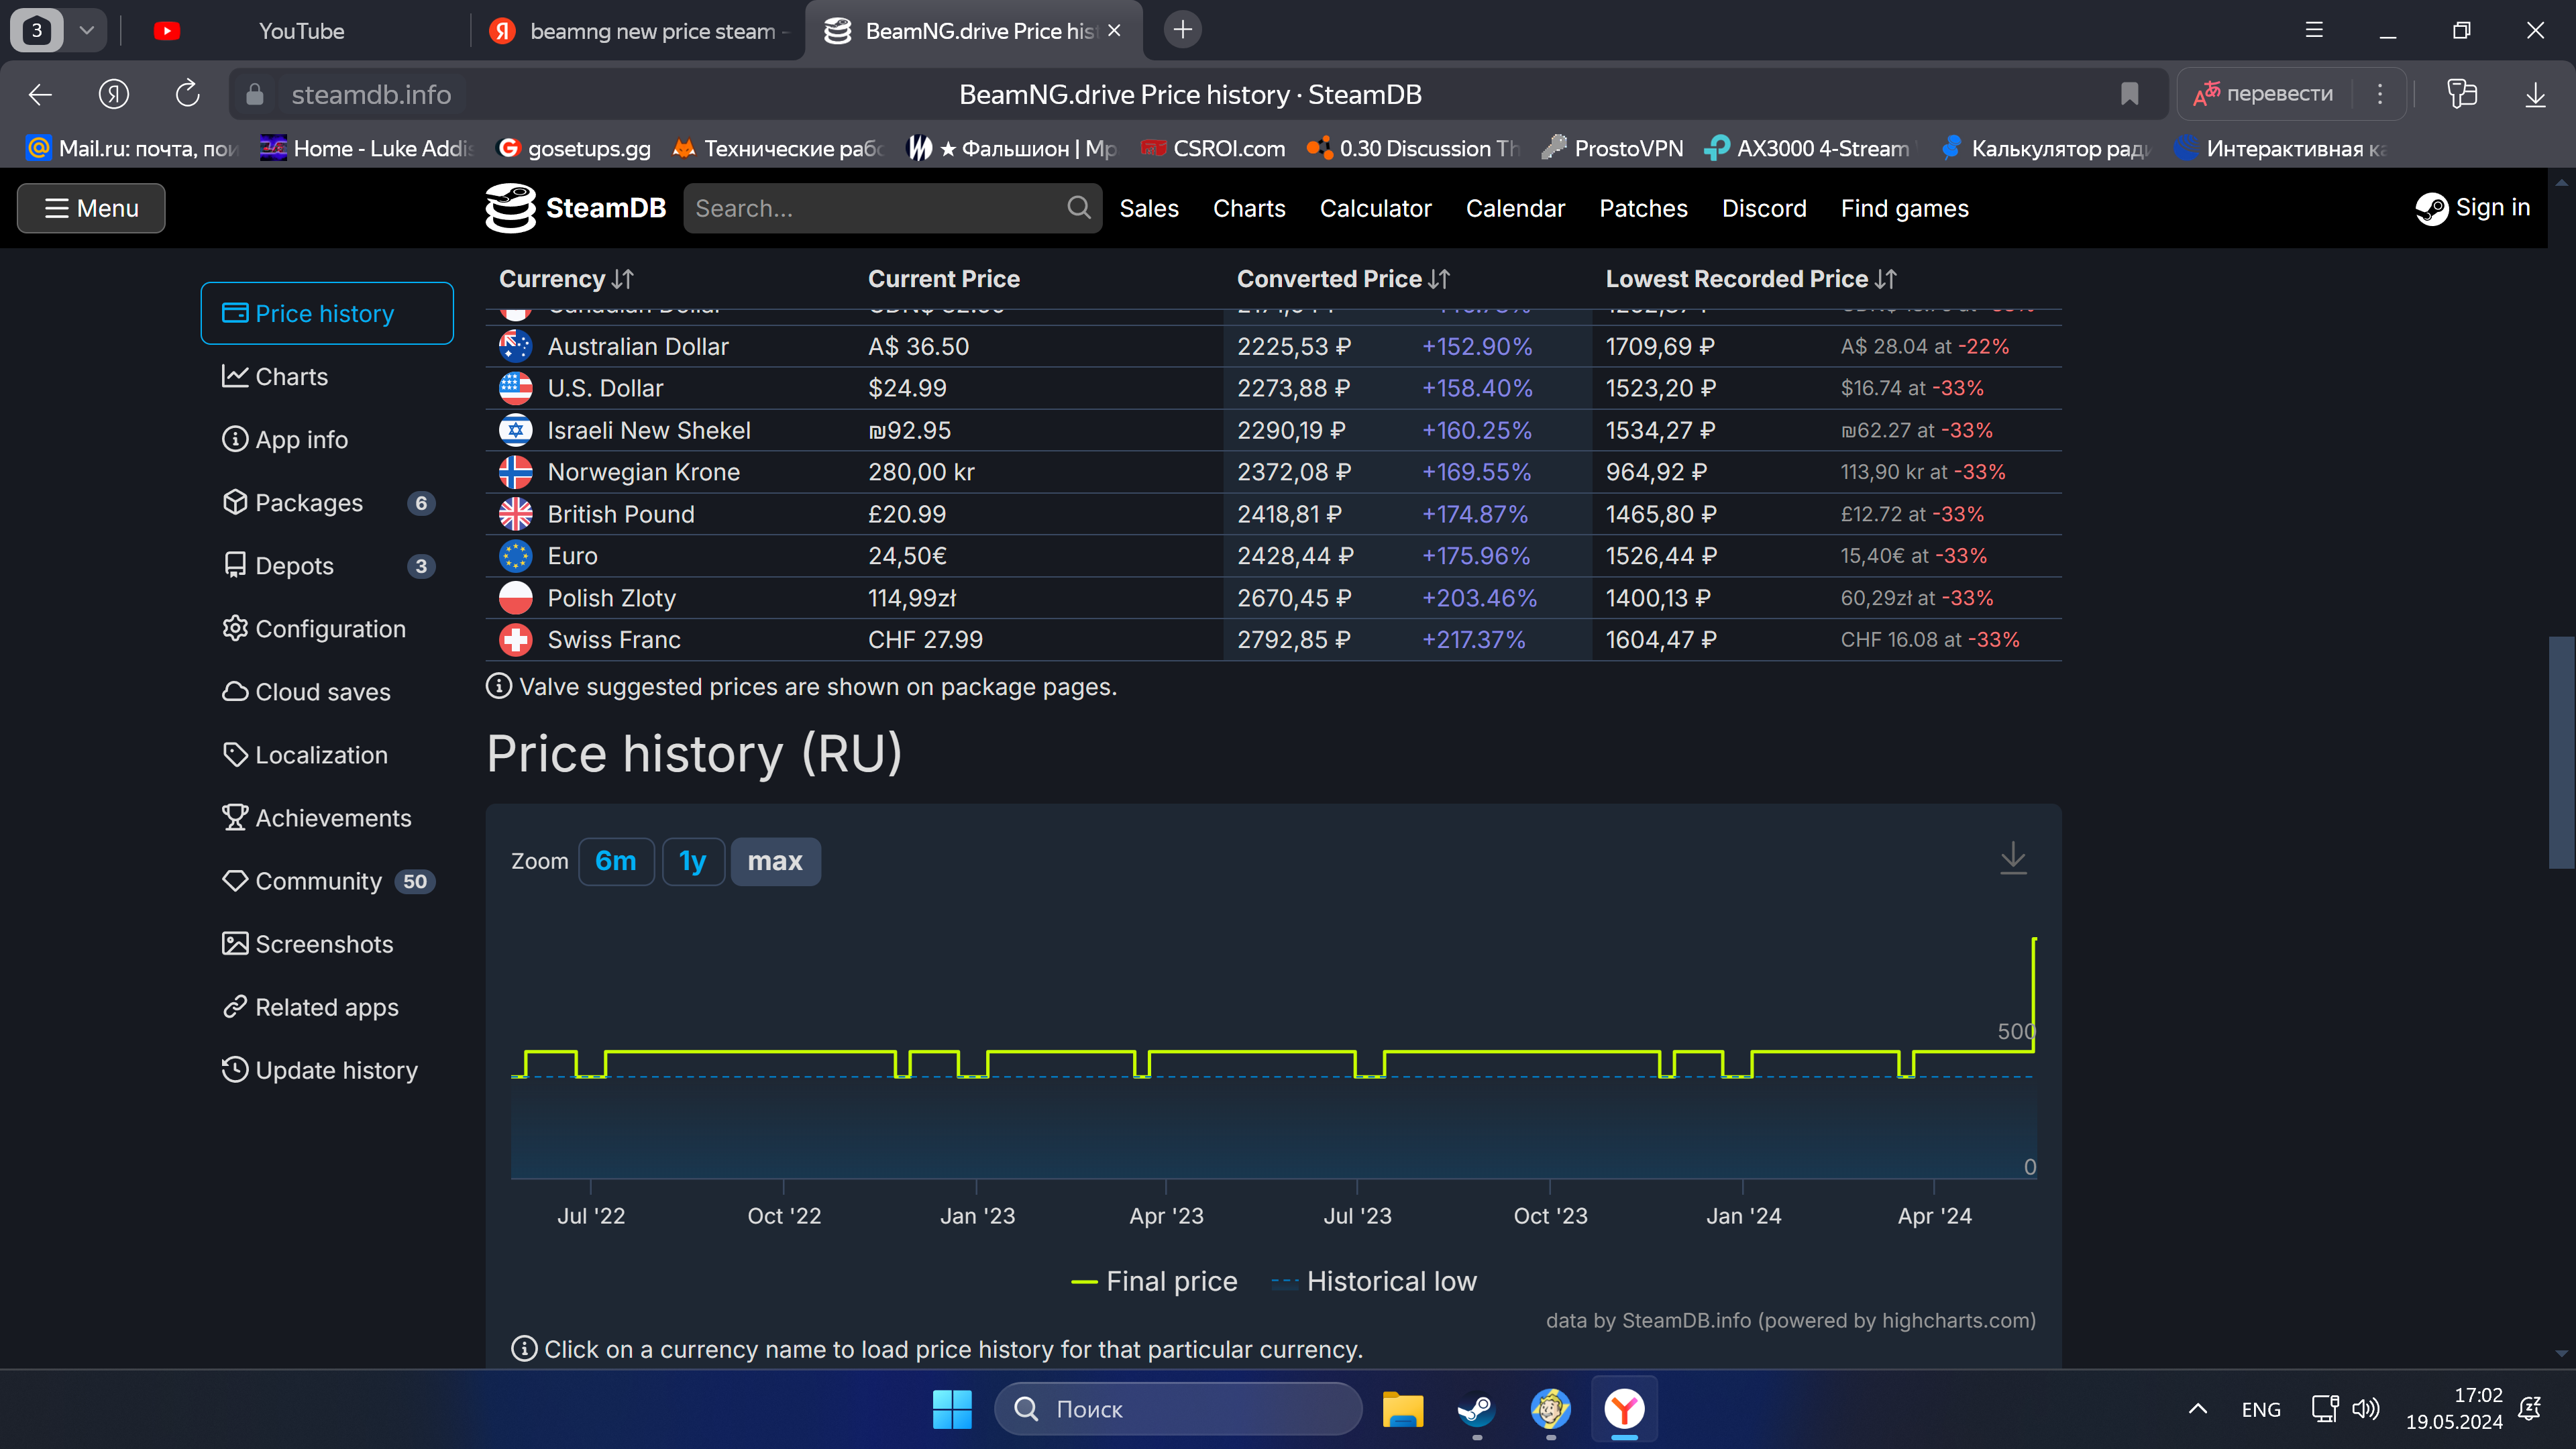Open a new browser tab
The image size is (2576, 1449).
coord(1183,30)
